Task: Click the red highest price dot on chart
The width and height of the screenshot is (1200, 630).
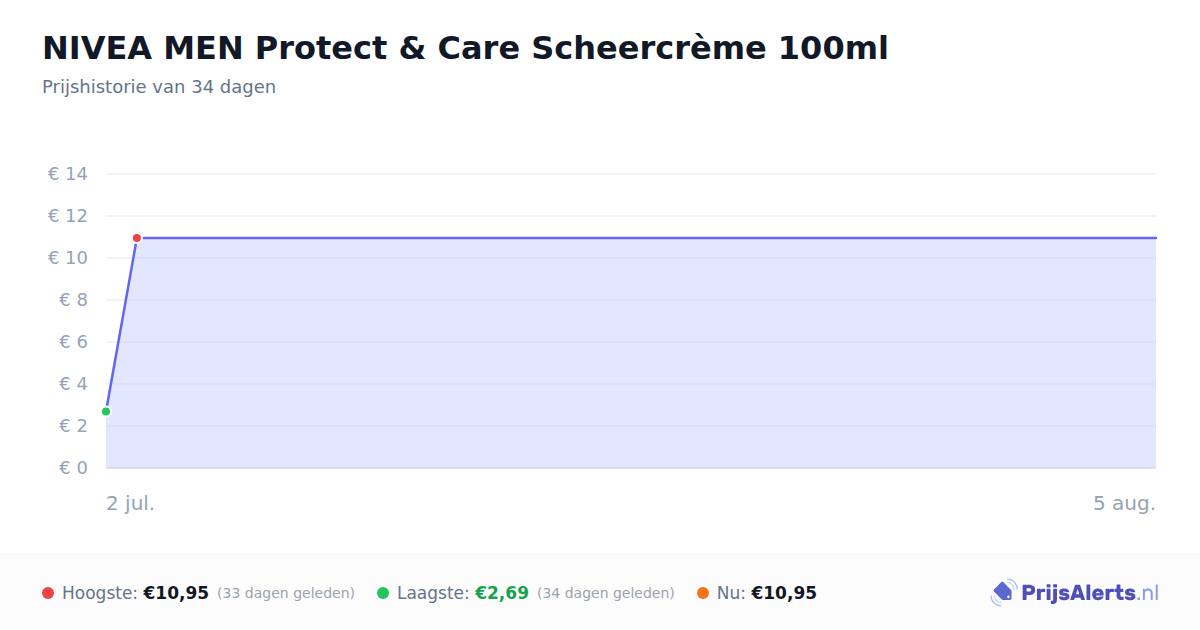Action: [x=137, y=238]
